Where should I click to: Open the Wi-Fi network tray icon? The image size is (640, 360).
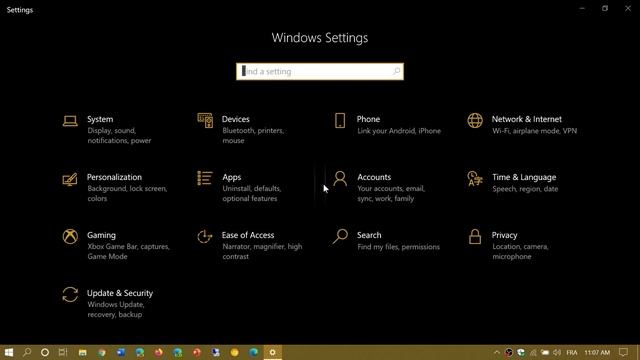533,352
